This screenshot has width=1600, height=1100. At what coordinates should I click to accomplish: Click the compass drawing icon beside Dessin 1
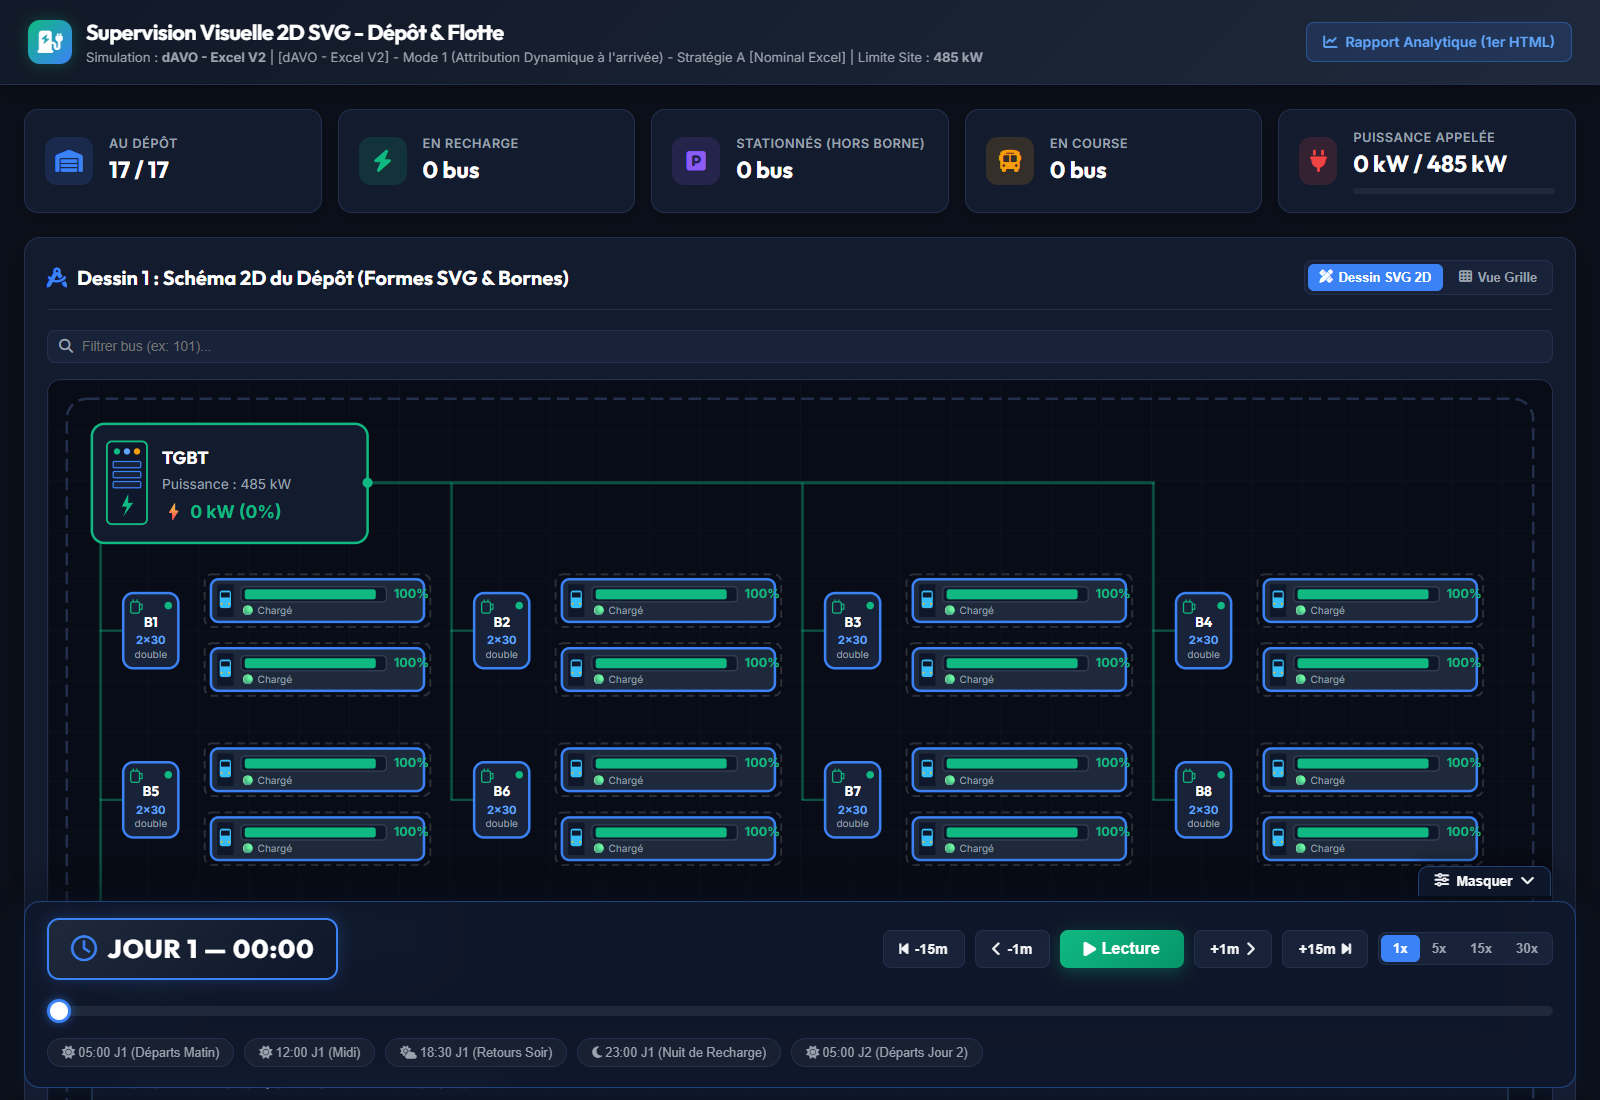pos(57,278)
